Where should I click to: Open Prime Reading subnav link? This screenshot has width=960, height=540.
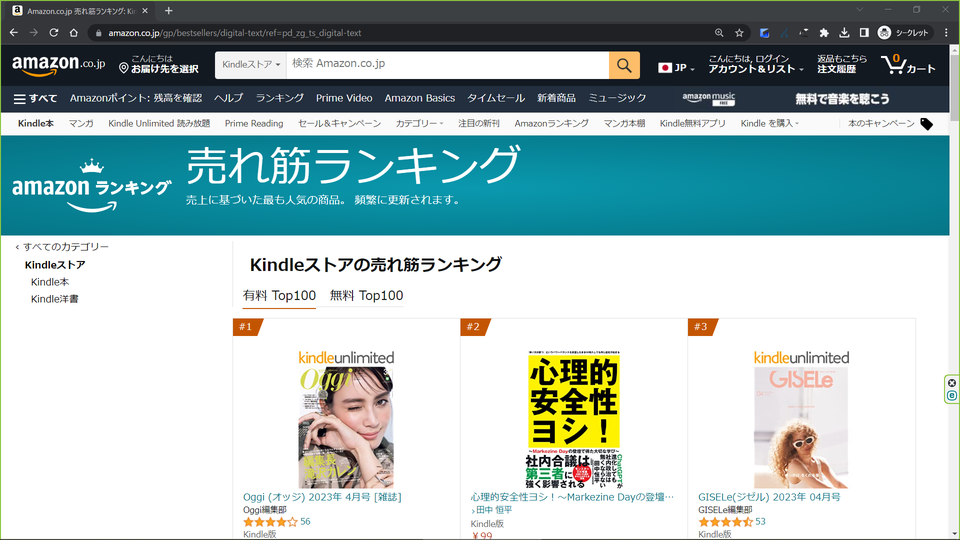click(x=254, y=124)
